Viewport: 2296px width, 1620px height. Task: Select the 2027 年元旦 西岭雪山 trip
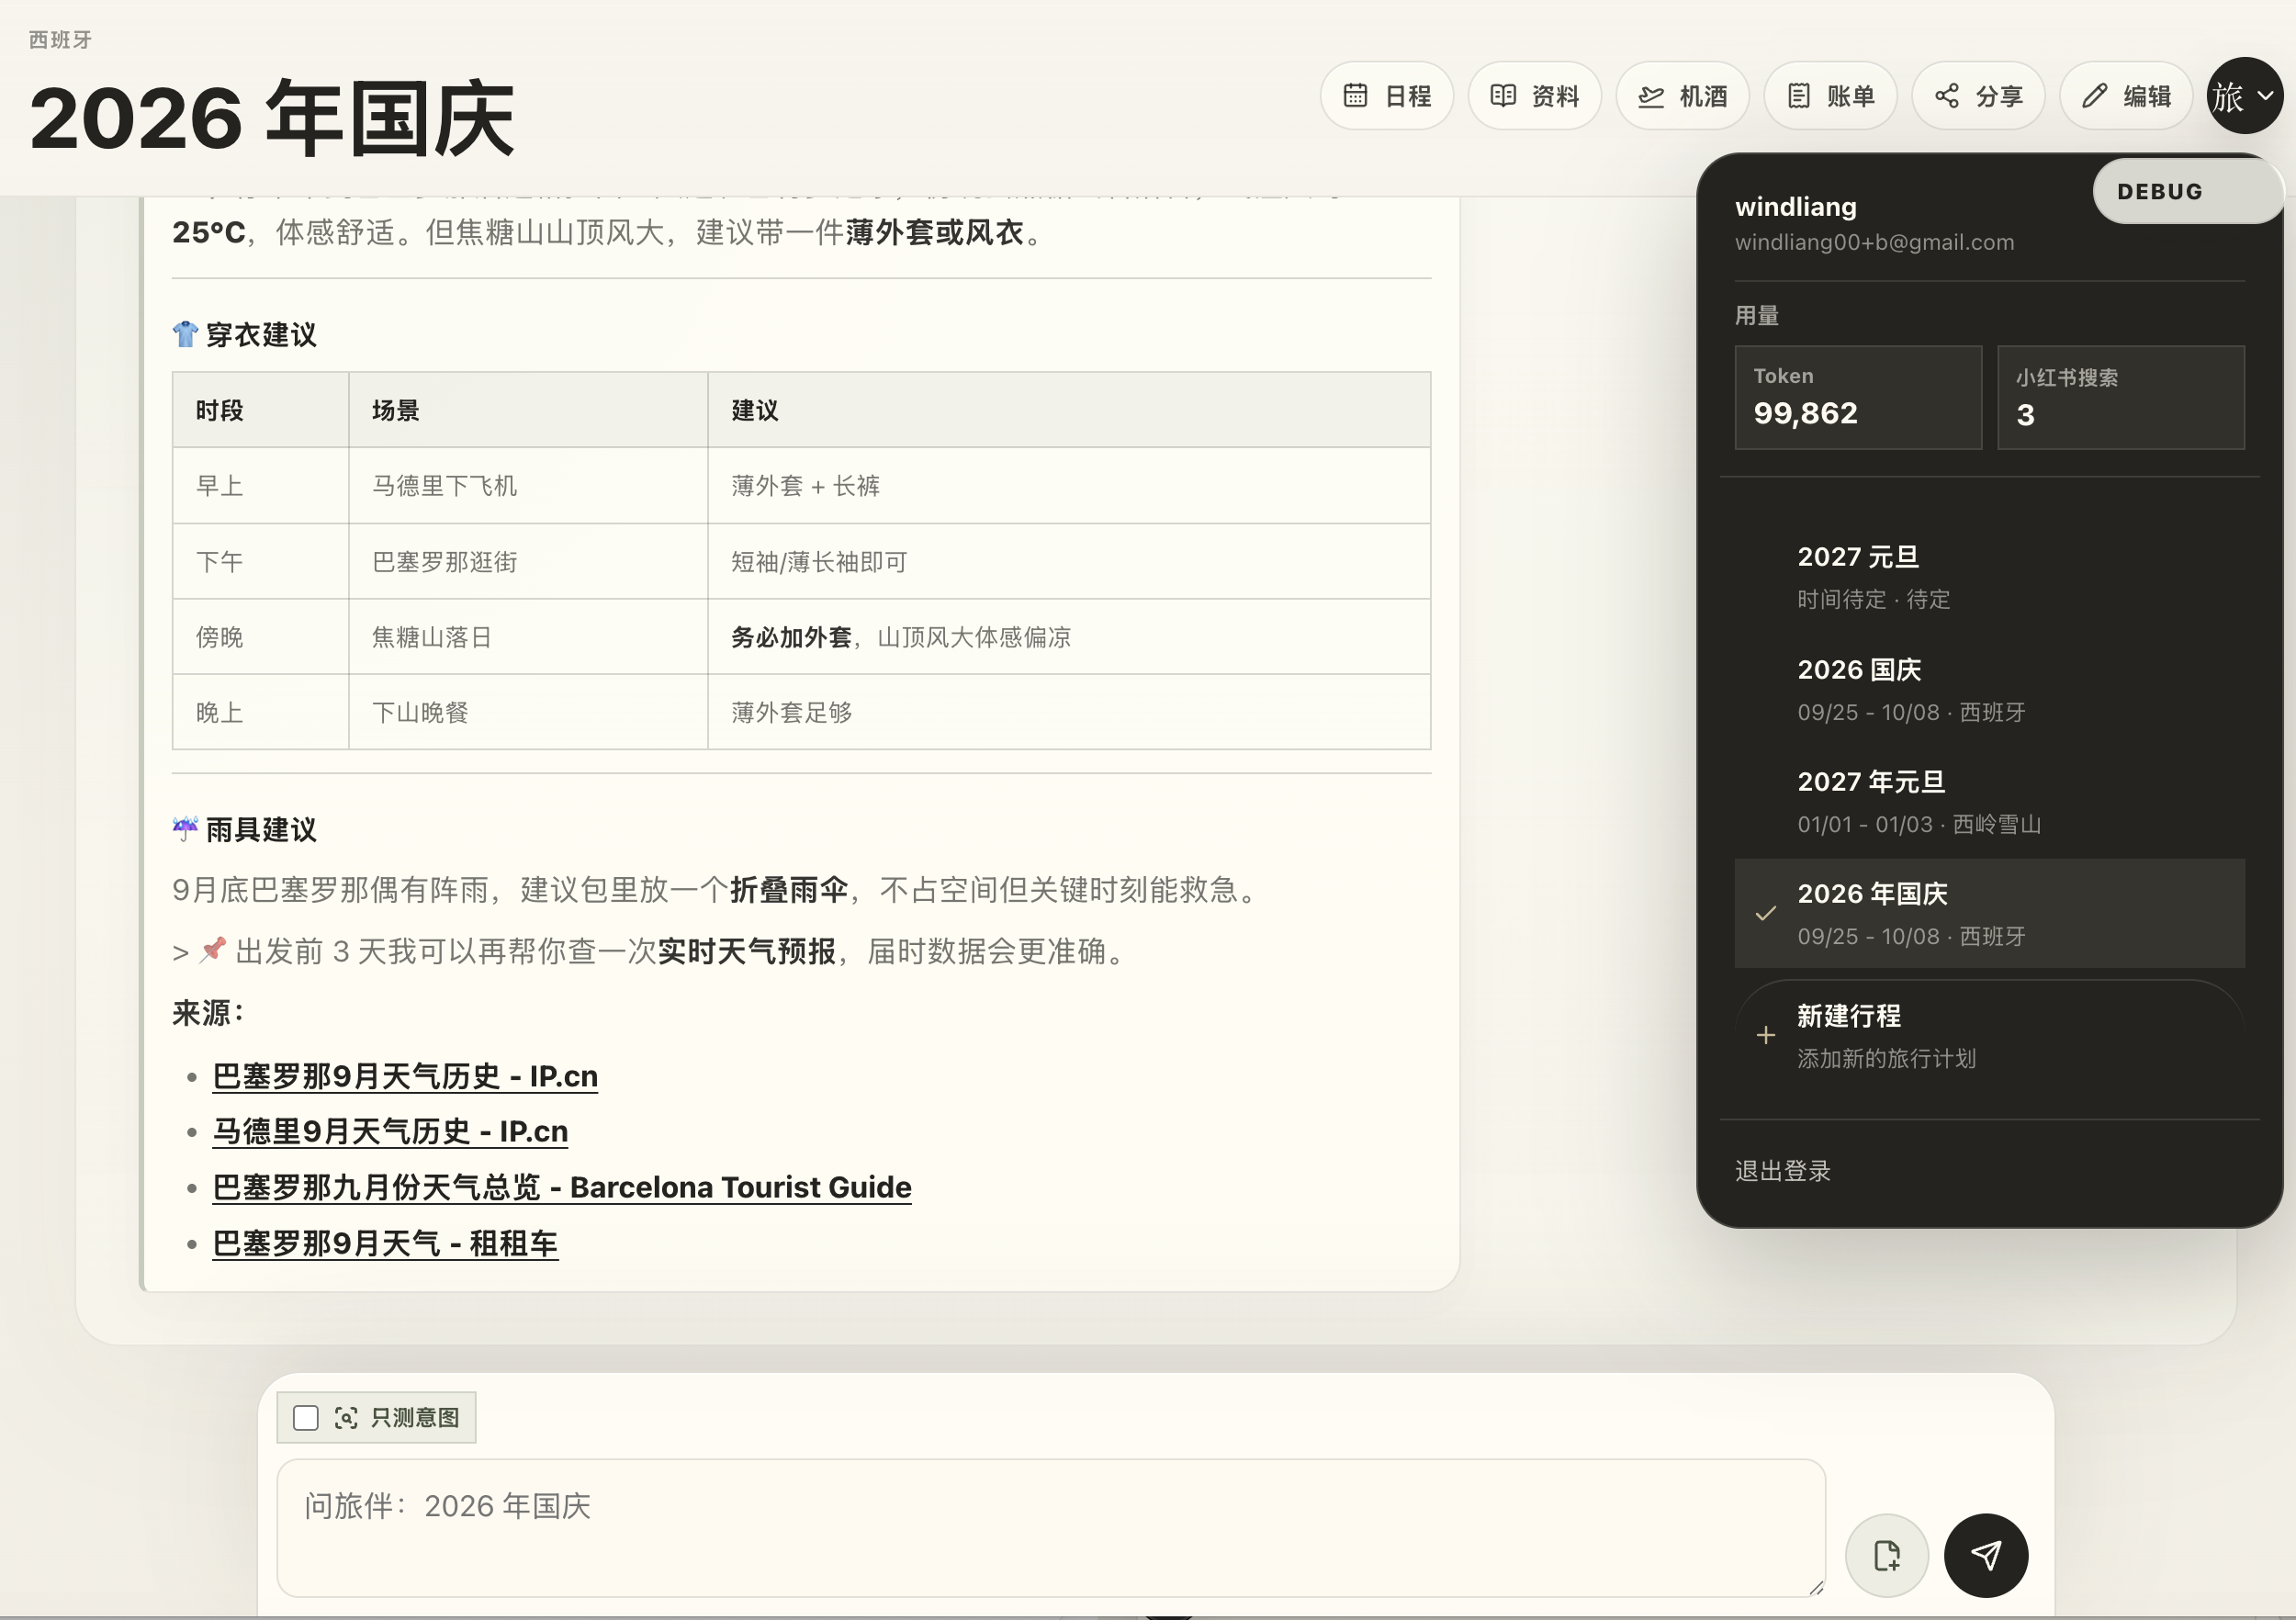coord(1989,802)
